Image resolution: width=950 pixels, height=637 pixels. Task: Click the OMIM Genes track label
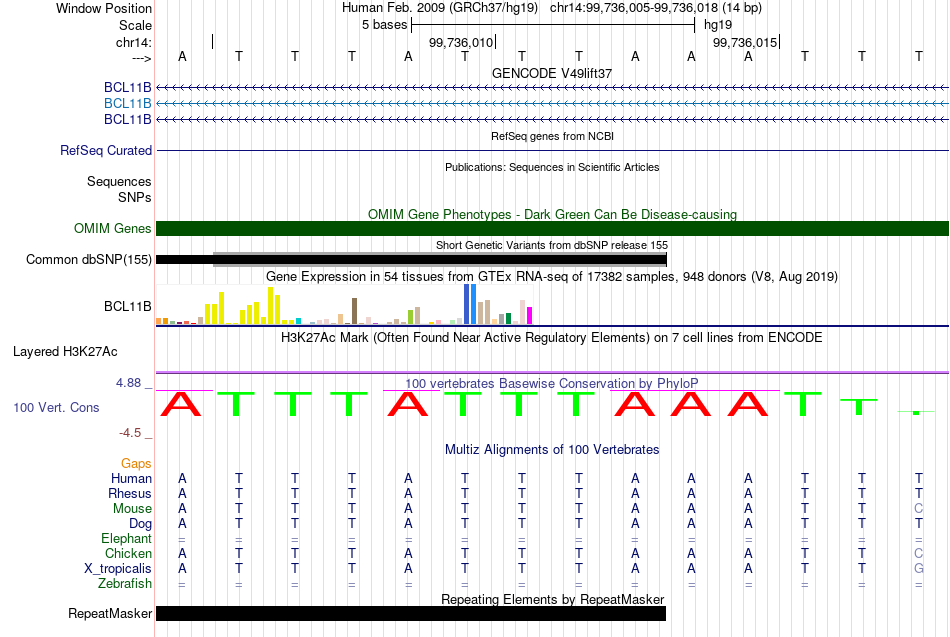pyautogui.click(x=113, y=228)
